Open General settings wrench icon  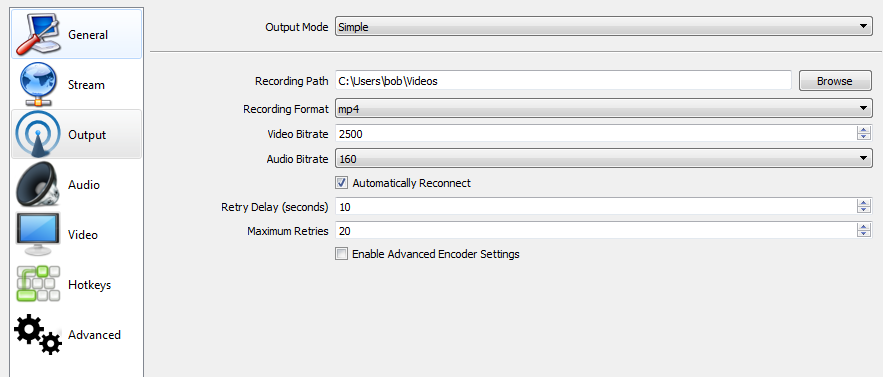38,34
